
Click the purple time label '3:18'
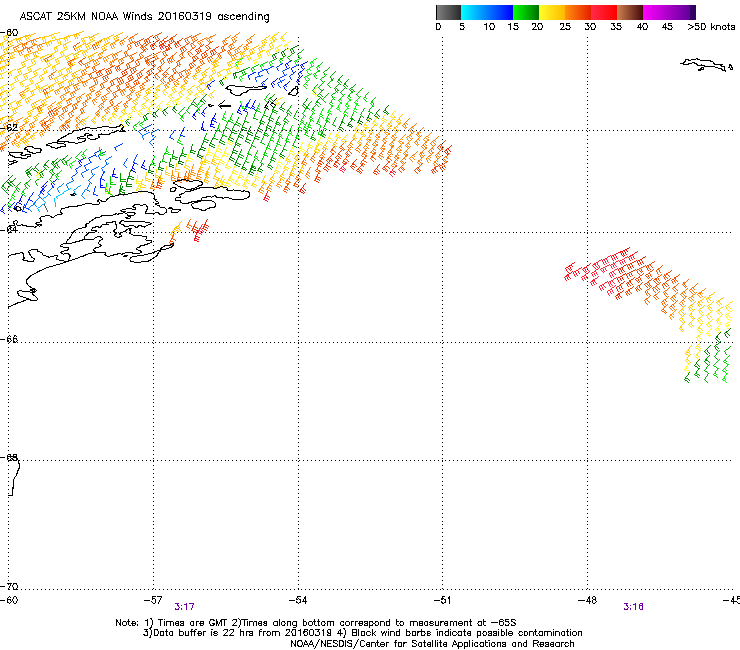tap(633, 607)
